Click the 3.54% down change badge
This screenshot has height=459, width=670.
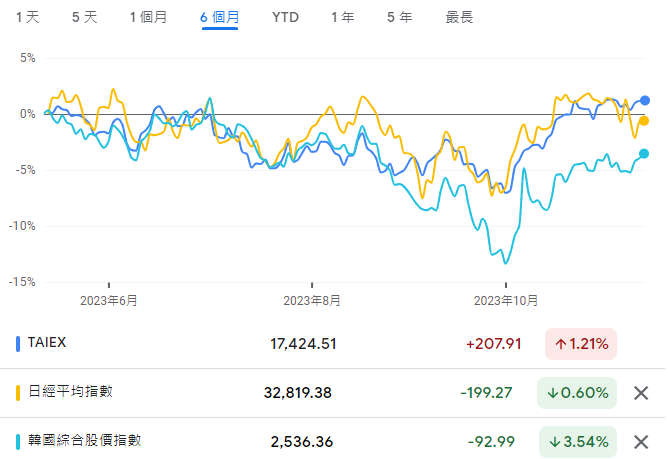coord(577,441)
